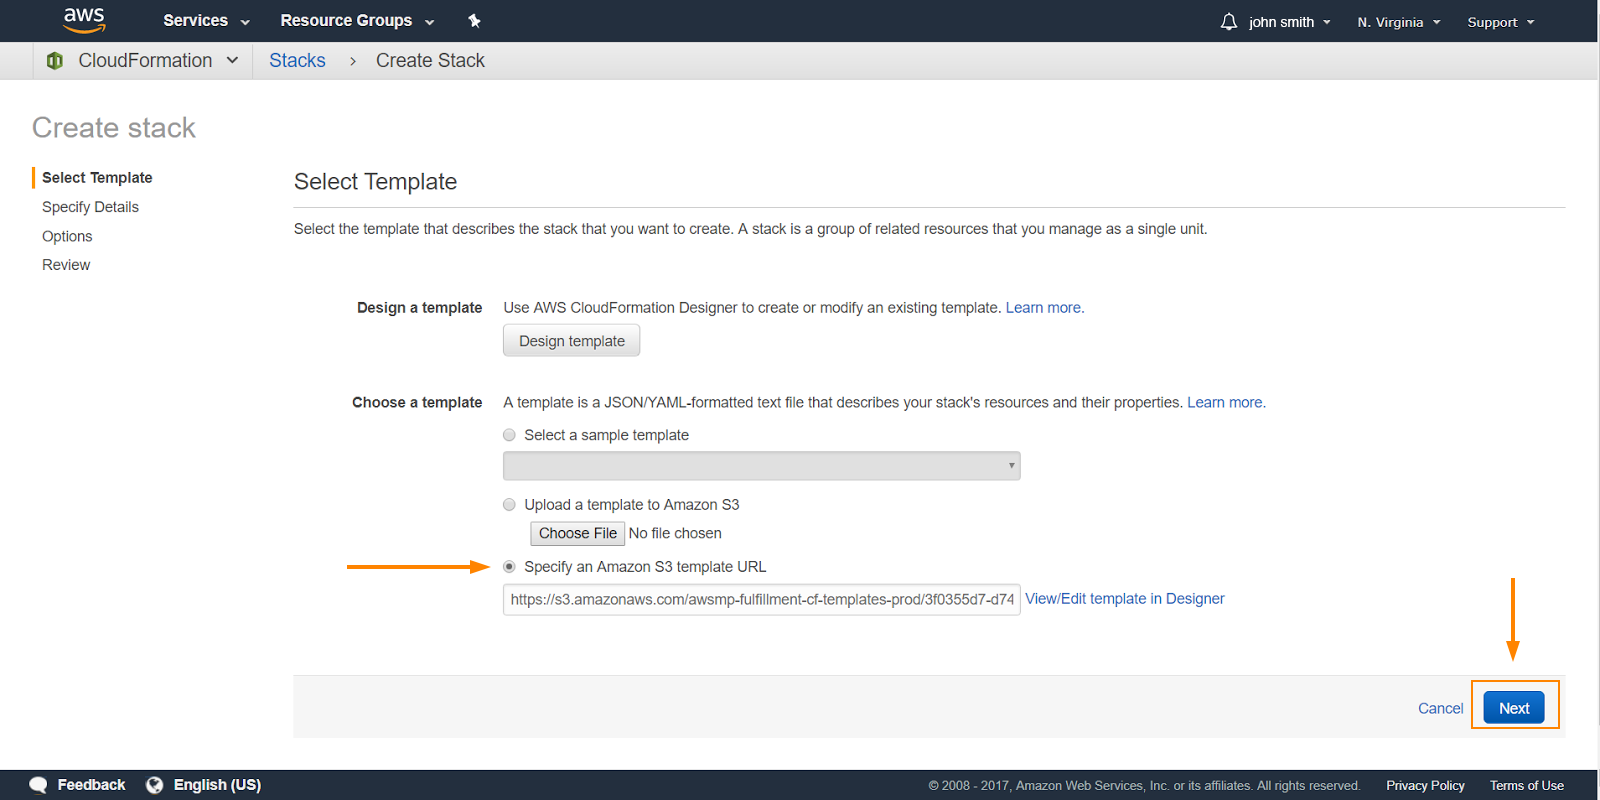
Task: Click the Feedback footer label
Action: click(91, 785)
